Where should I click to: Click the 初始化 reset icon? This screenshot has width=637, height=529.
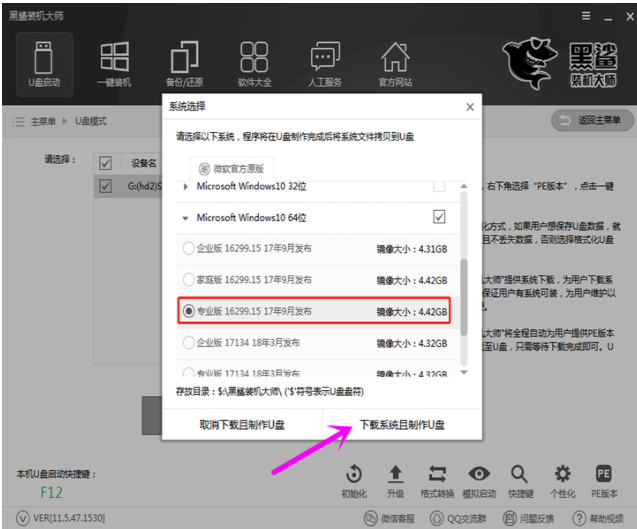pyautogui.click(x=354, y=474)
